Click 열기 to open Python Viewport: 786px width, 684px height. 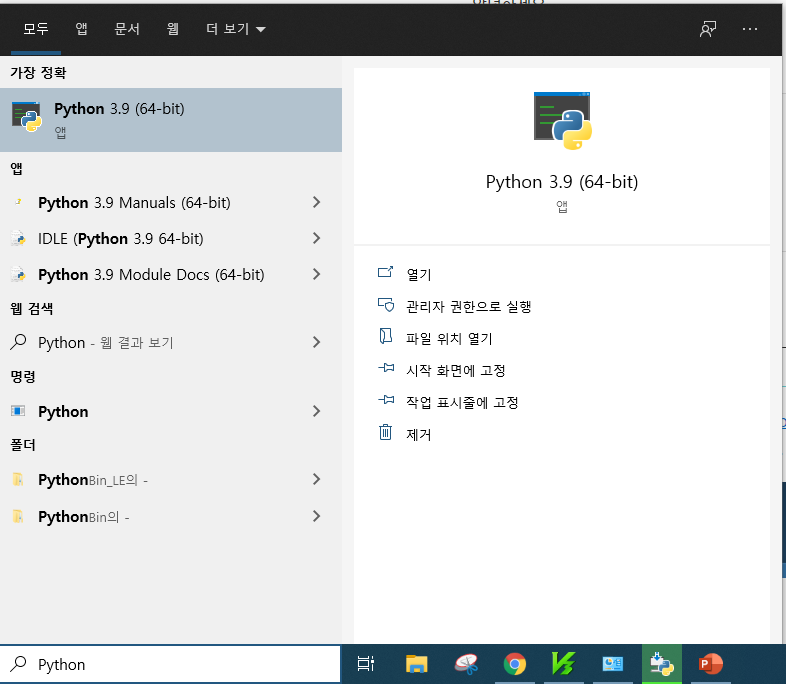point(419,274)
